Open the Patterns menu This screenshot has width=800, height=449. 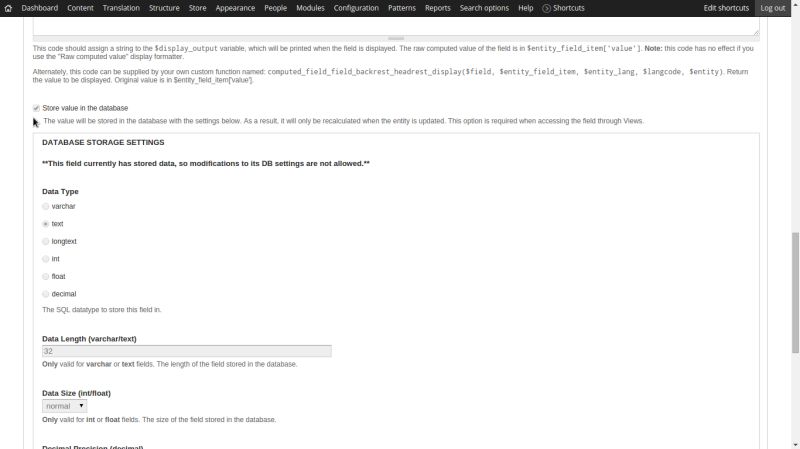point(402,8)
